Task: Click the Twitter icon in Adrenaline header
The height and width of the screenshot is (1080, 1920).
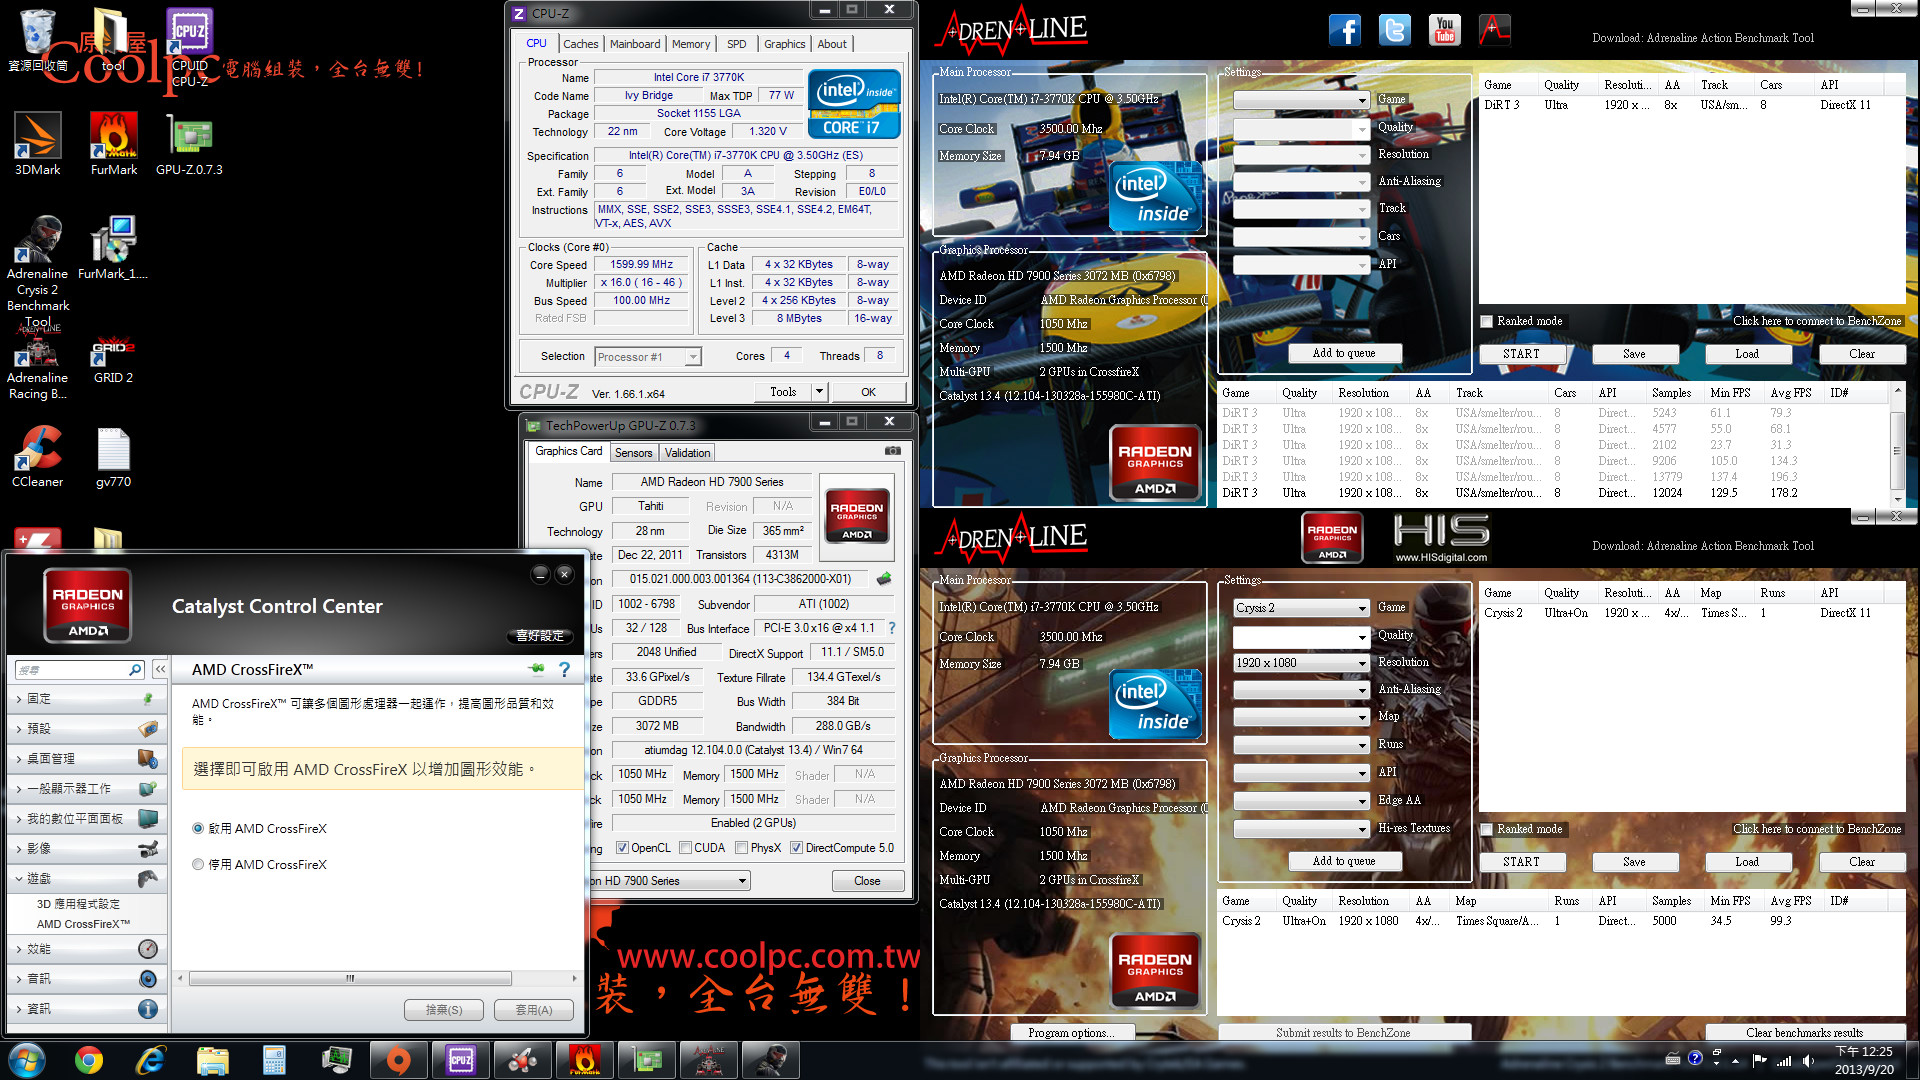Action: 1394,30
